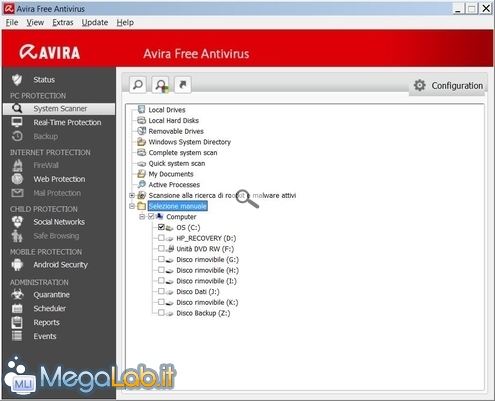Select the Local Hard Disks profile
The height and width of the screenshot is (401, 495).
coord(173,120)
